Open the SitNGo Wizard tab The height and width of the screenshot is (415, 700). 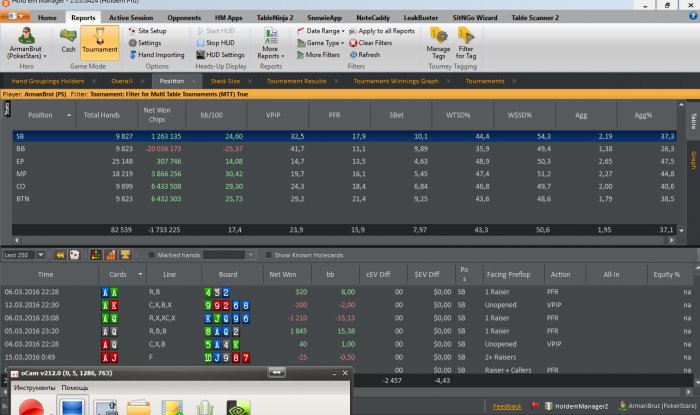coord(475,18)
